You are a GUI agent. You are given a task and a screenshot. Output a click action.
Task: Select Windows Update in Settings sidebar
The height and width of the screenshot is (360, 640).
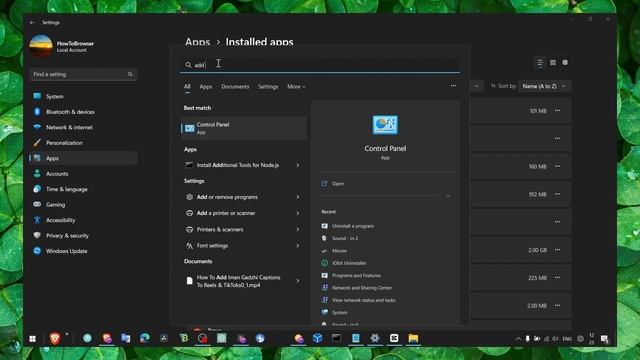83,251
